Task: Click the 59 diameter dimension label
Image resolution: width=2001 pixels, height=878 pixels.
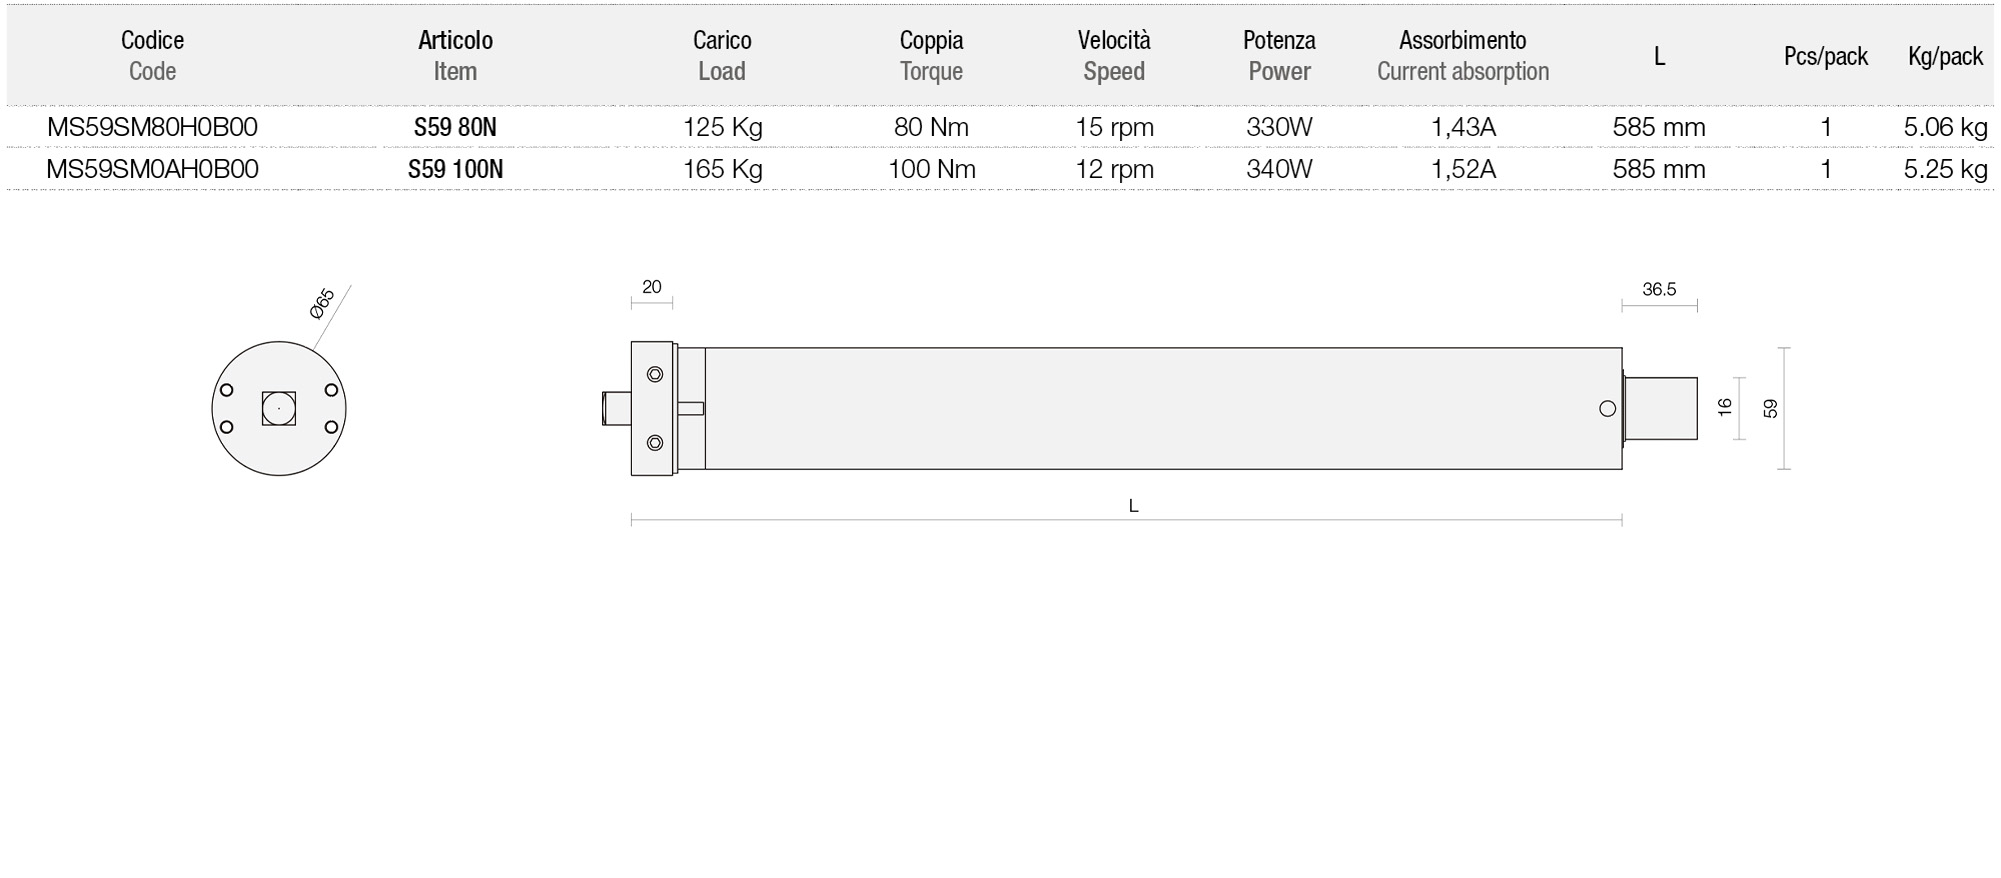Action: (1771, 408)
